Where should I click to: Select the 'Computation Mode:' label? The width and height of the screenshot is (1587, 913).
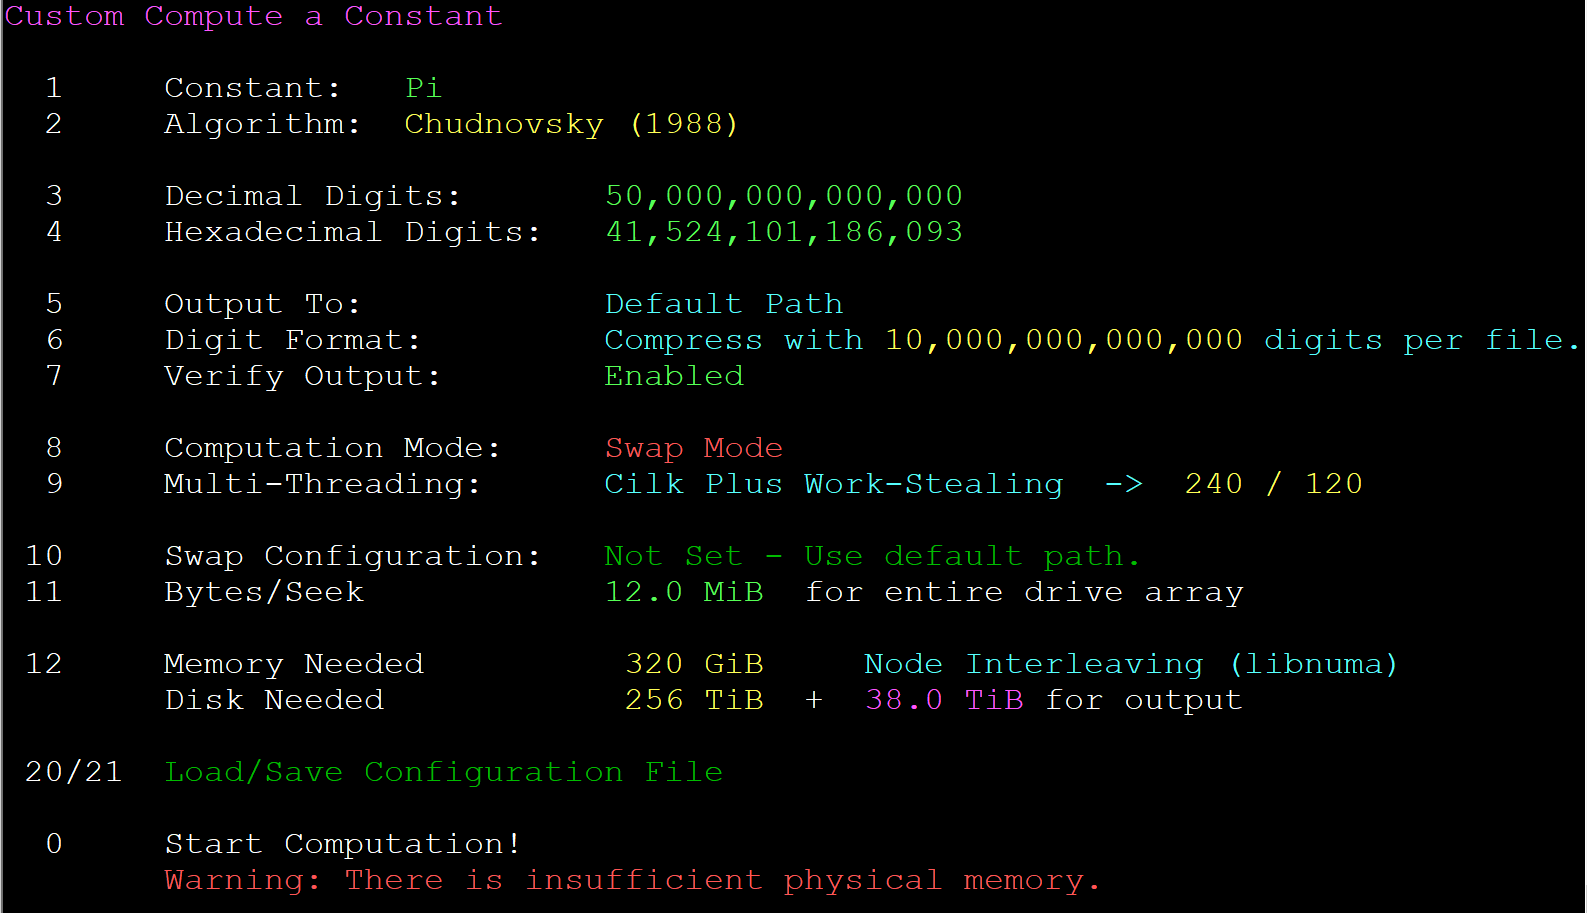[332, 448]
